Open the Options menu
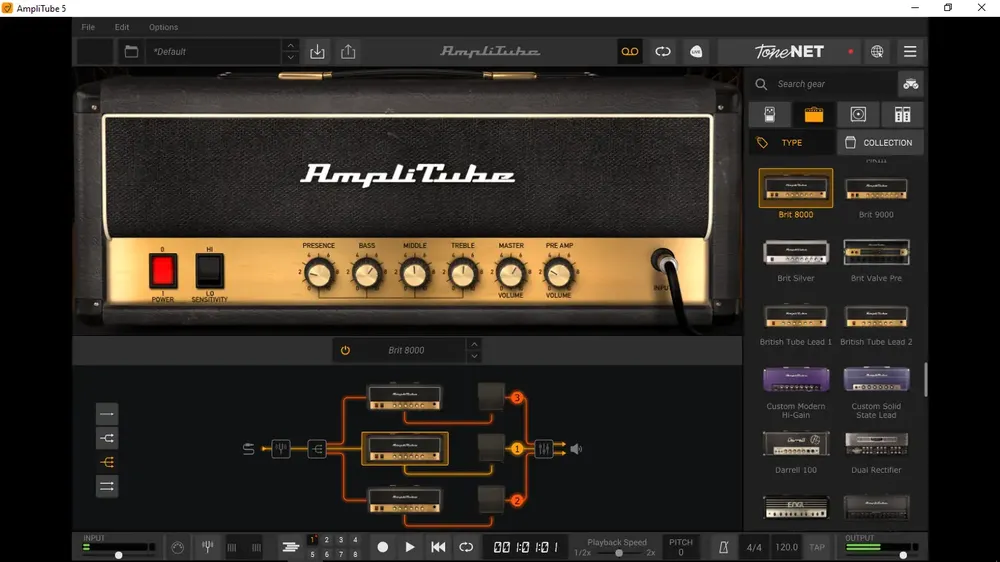 click(x=163, y=27)
